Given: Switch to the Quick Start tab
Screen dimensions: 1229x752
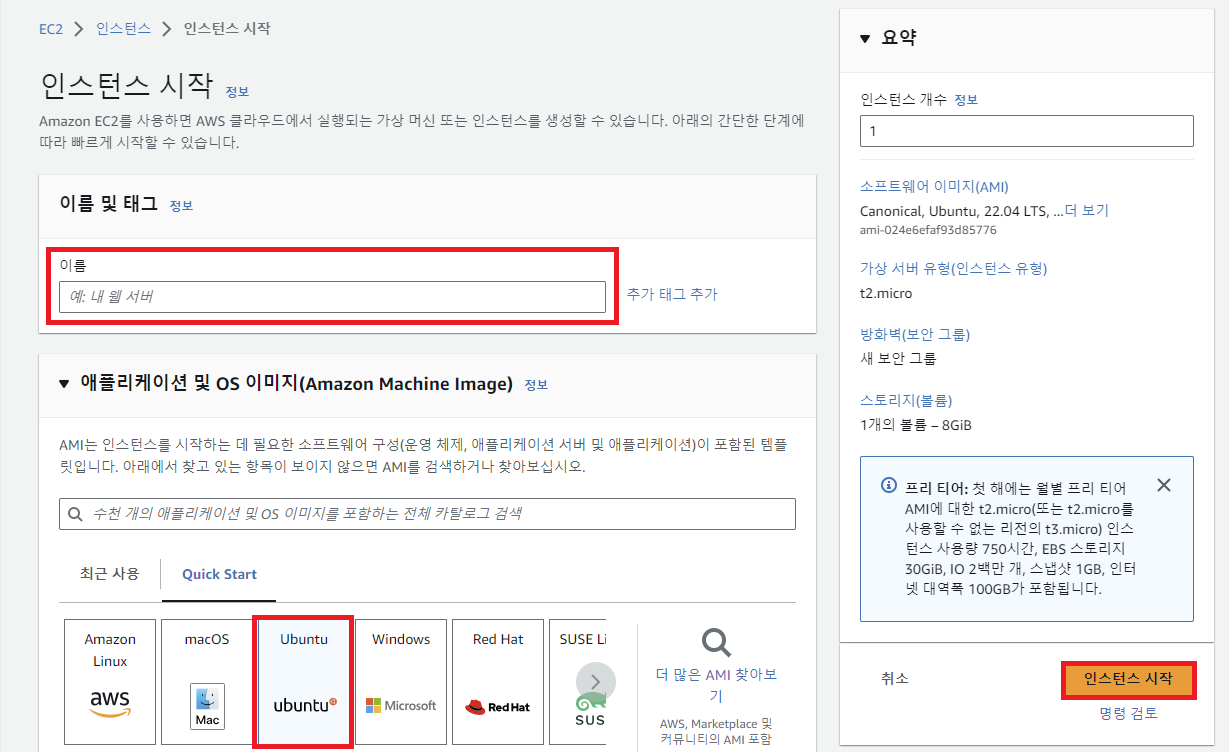Looking at the screenshot, I should (219, 574).
